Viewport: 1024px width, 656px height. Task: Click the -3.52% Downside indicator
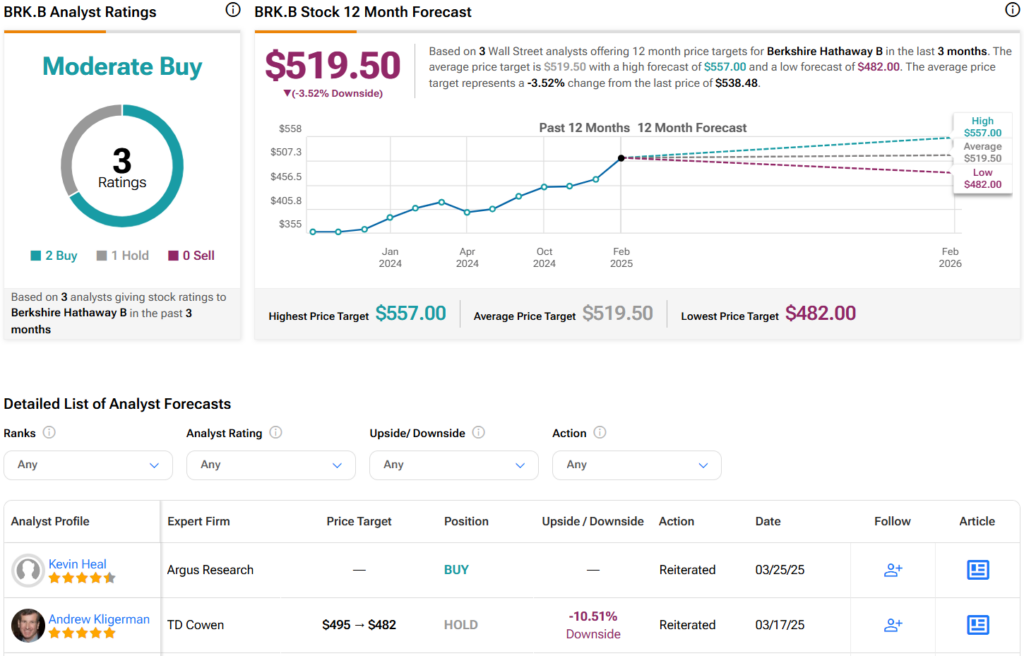point(333,93)
